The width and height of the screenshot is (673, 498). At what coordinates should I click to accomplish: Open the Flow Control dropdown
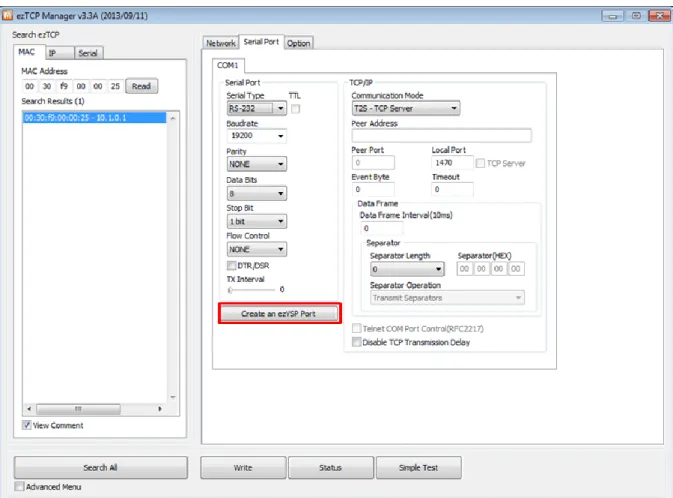tap(257, 249)
